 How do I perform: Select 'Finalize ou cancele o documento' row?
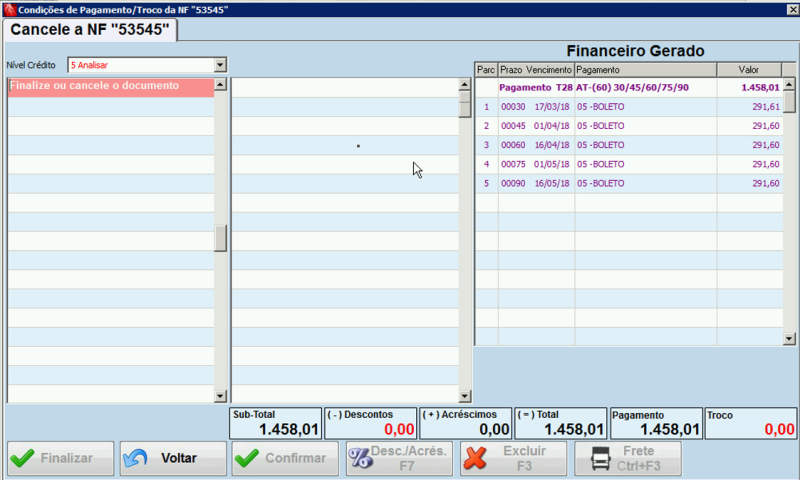(111, 87)
